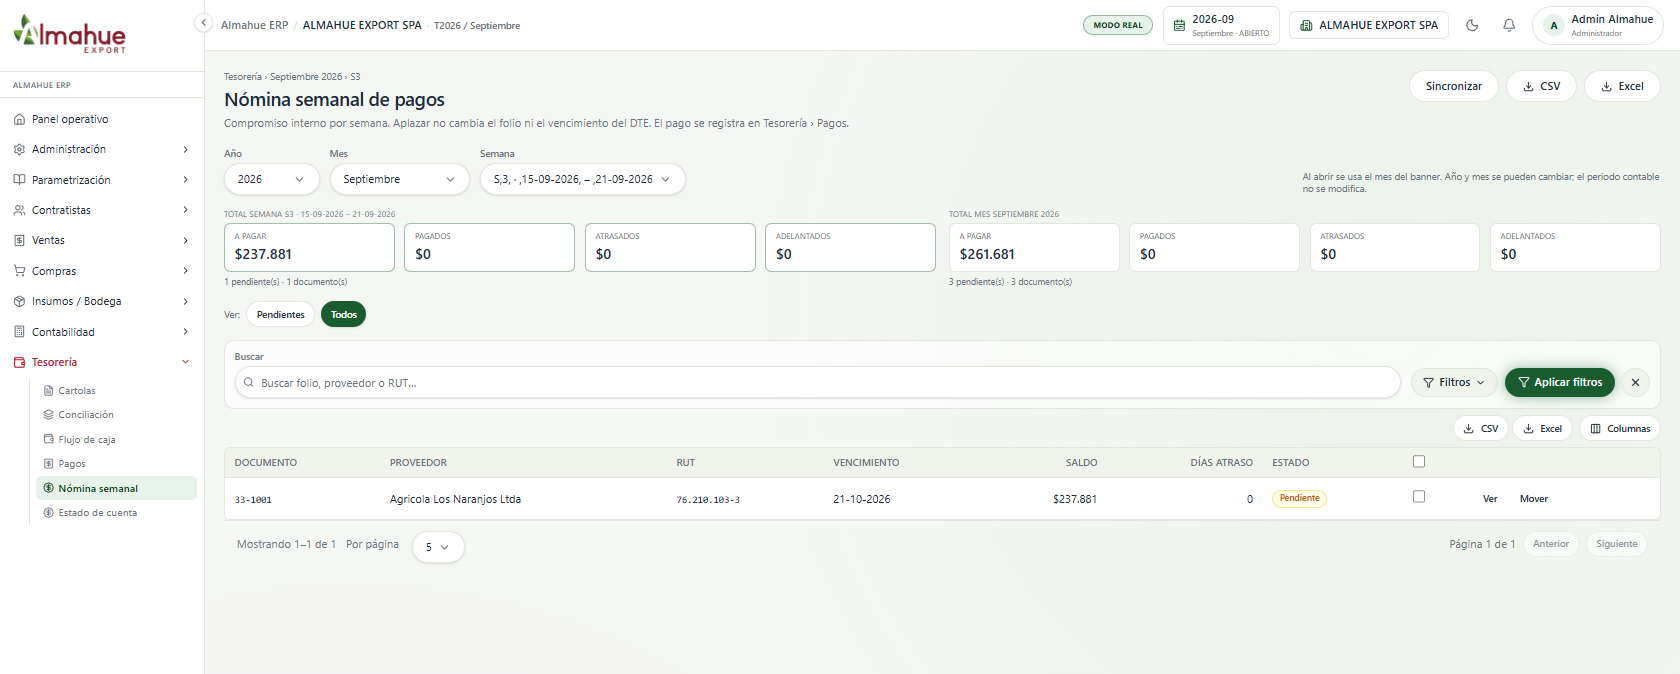The height and width of the screenshot is (674, 1680).
Task: Expand the Contratistas menu
Action: coord(102,210)
